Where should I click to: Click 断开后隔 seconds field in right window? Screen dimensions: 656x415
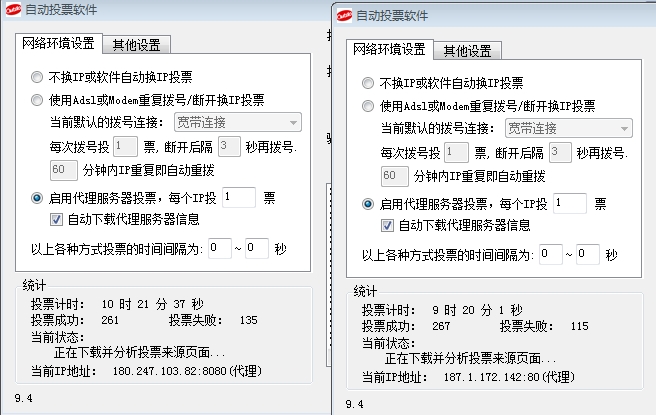pyautogui.click(x=560, y=152)
